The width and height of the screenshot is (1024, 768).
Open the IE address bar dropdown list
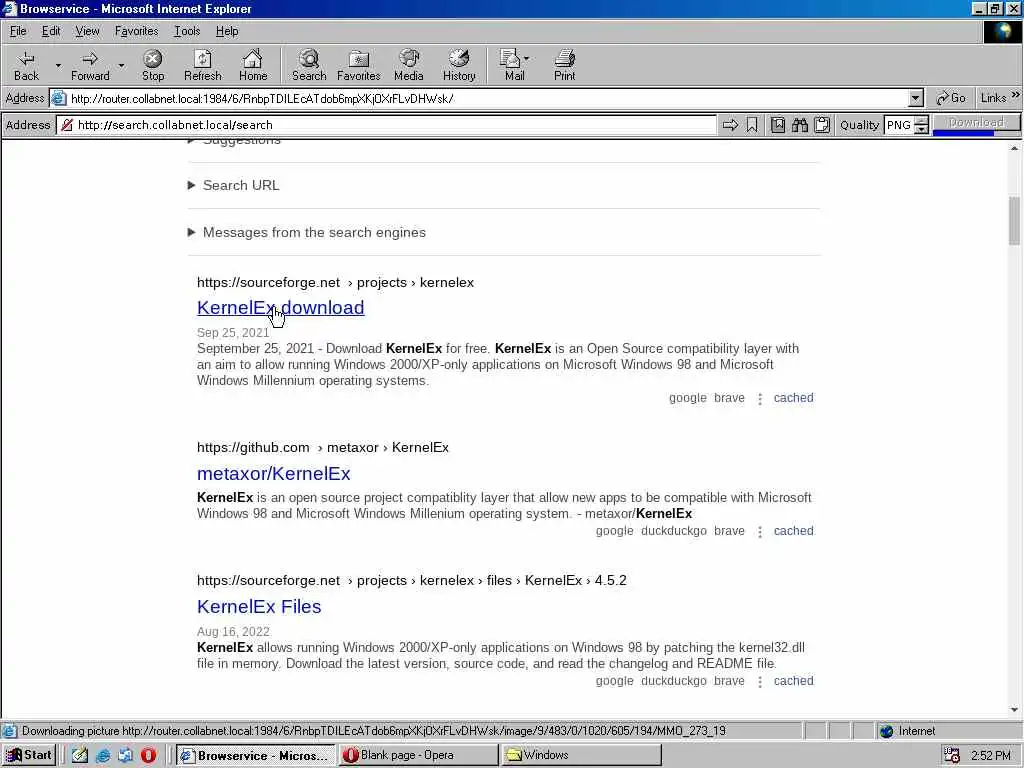coord(916,99)
